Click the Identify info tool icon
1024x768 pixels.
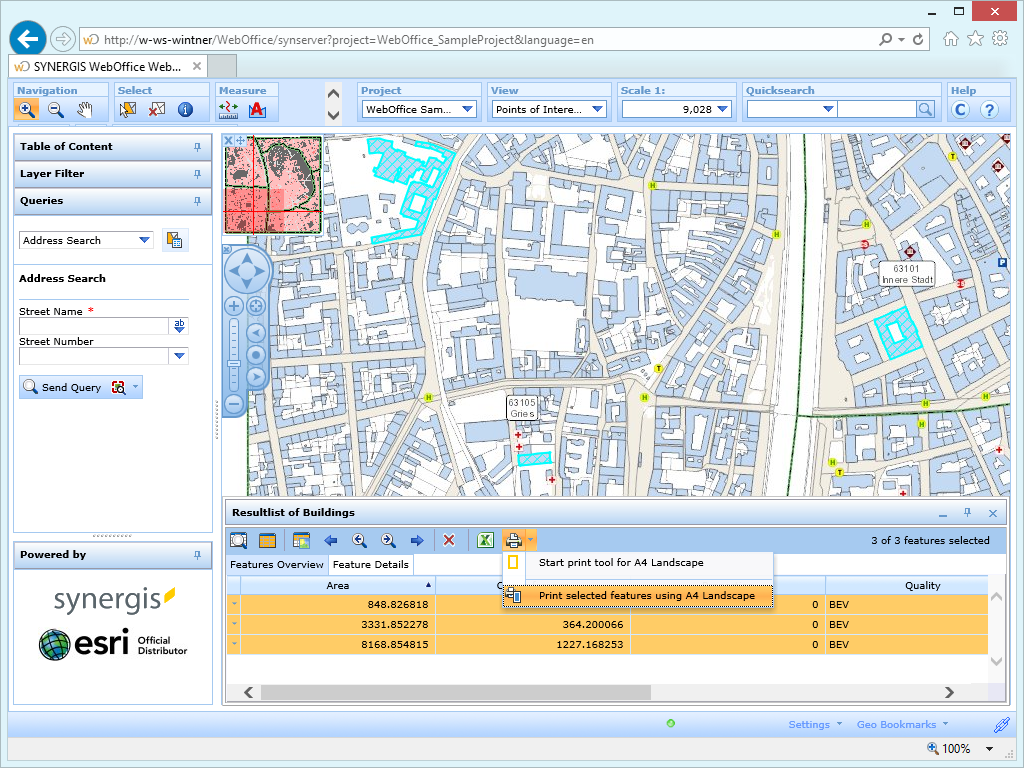pos(185,110)
